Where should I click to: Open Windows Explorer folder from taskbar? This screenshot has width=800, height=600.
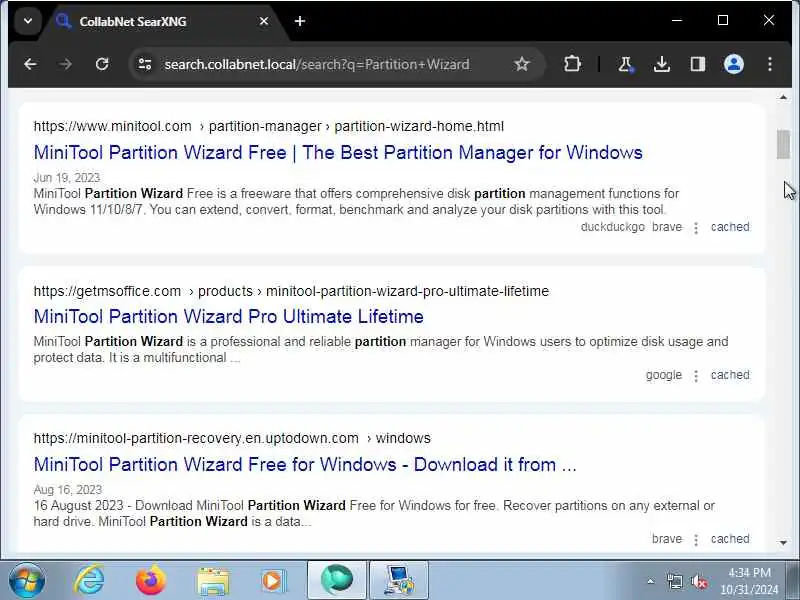[213, 581]
